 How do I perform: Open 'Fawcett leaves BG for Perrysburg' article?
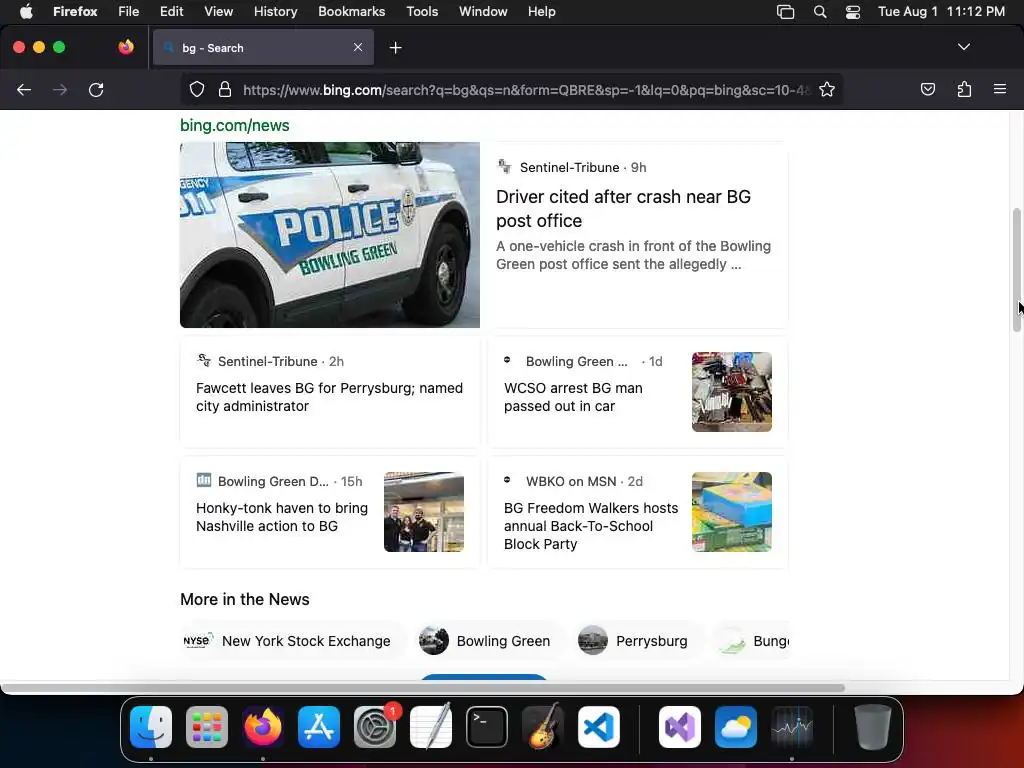329,397
